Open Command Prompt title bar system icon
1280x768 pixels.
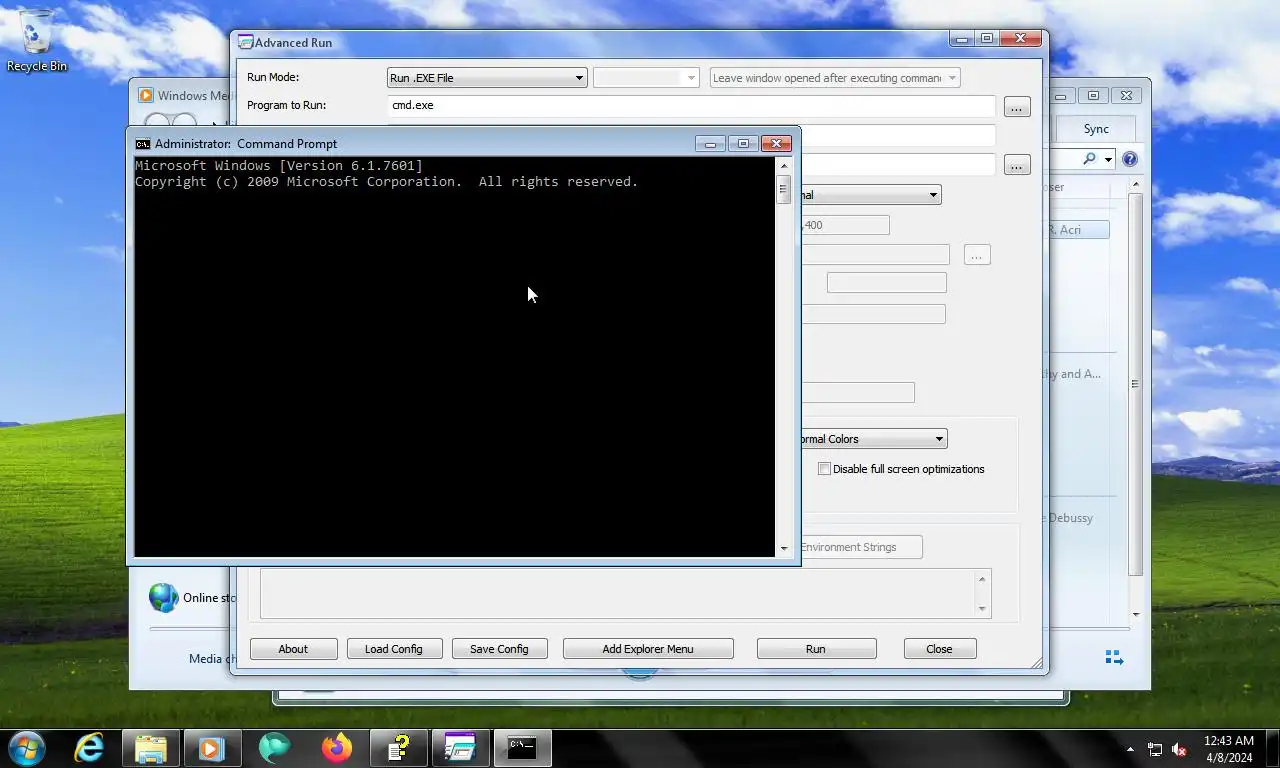143,144
